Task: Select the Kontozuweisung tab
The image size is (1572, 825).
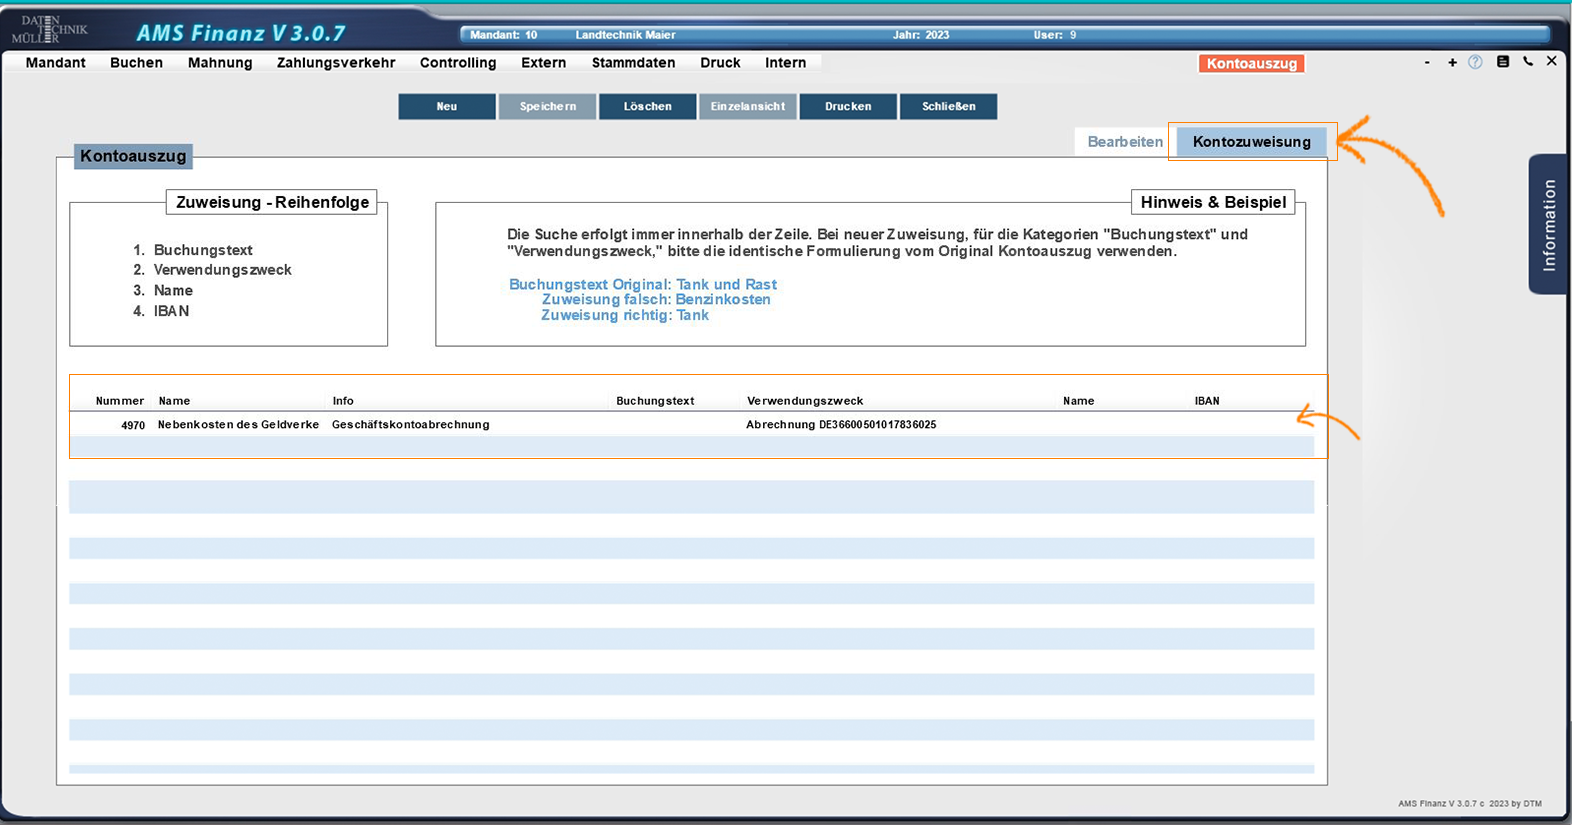Action: [1251, 142]
